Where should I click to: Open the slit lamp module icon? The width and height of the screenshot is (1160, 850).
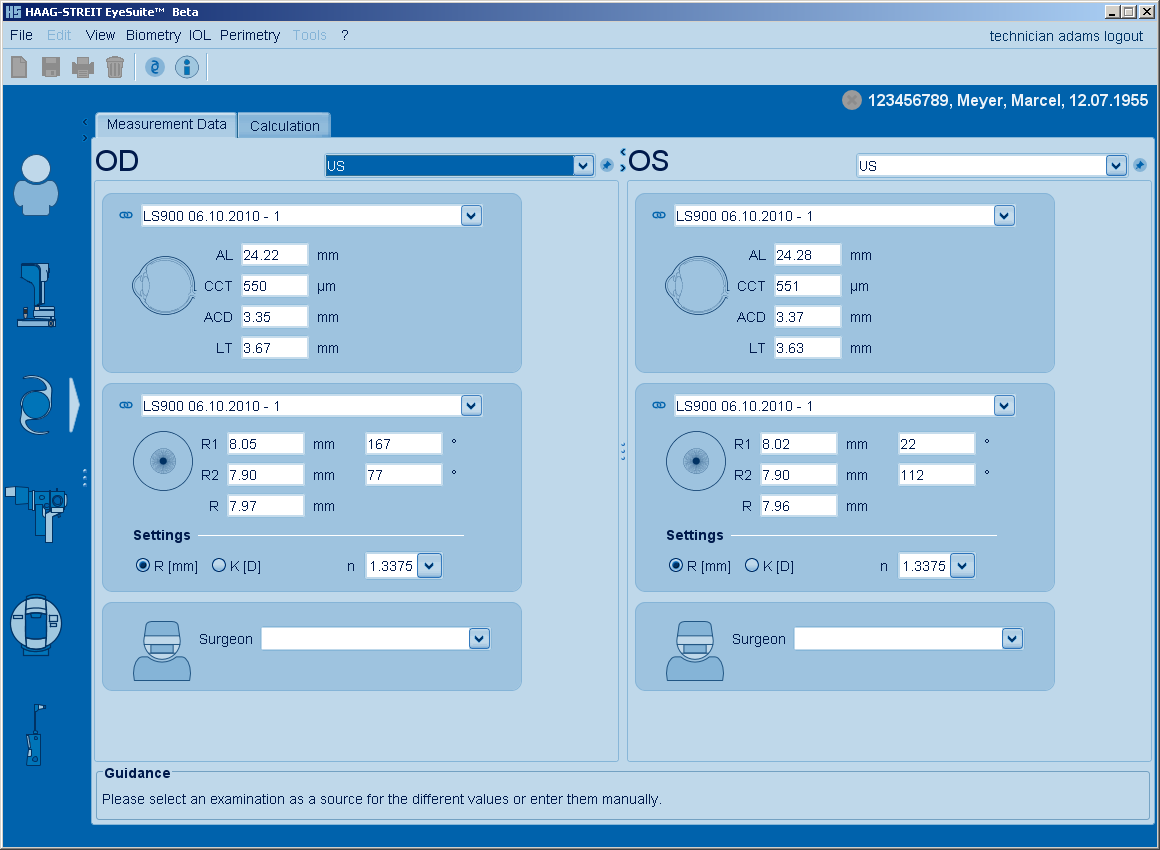click(x=38, y=295)
